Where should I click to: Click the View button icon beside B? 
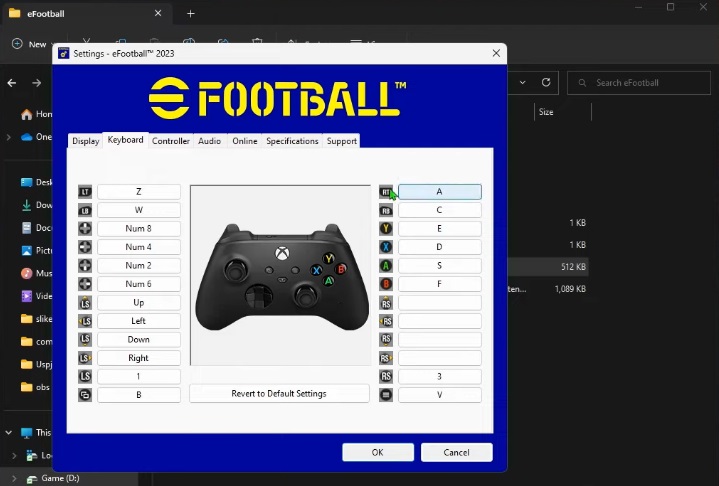(x=85, y=395)
